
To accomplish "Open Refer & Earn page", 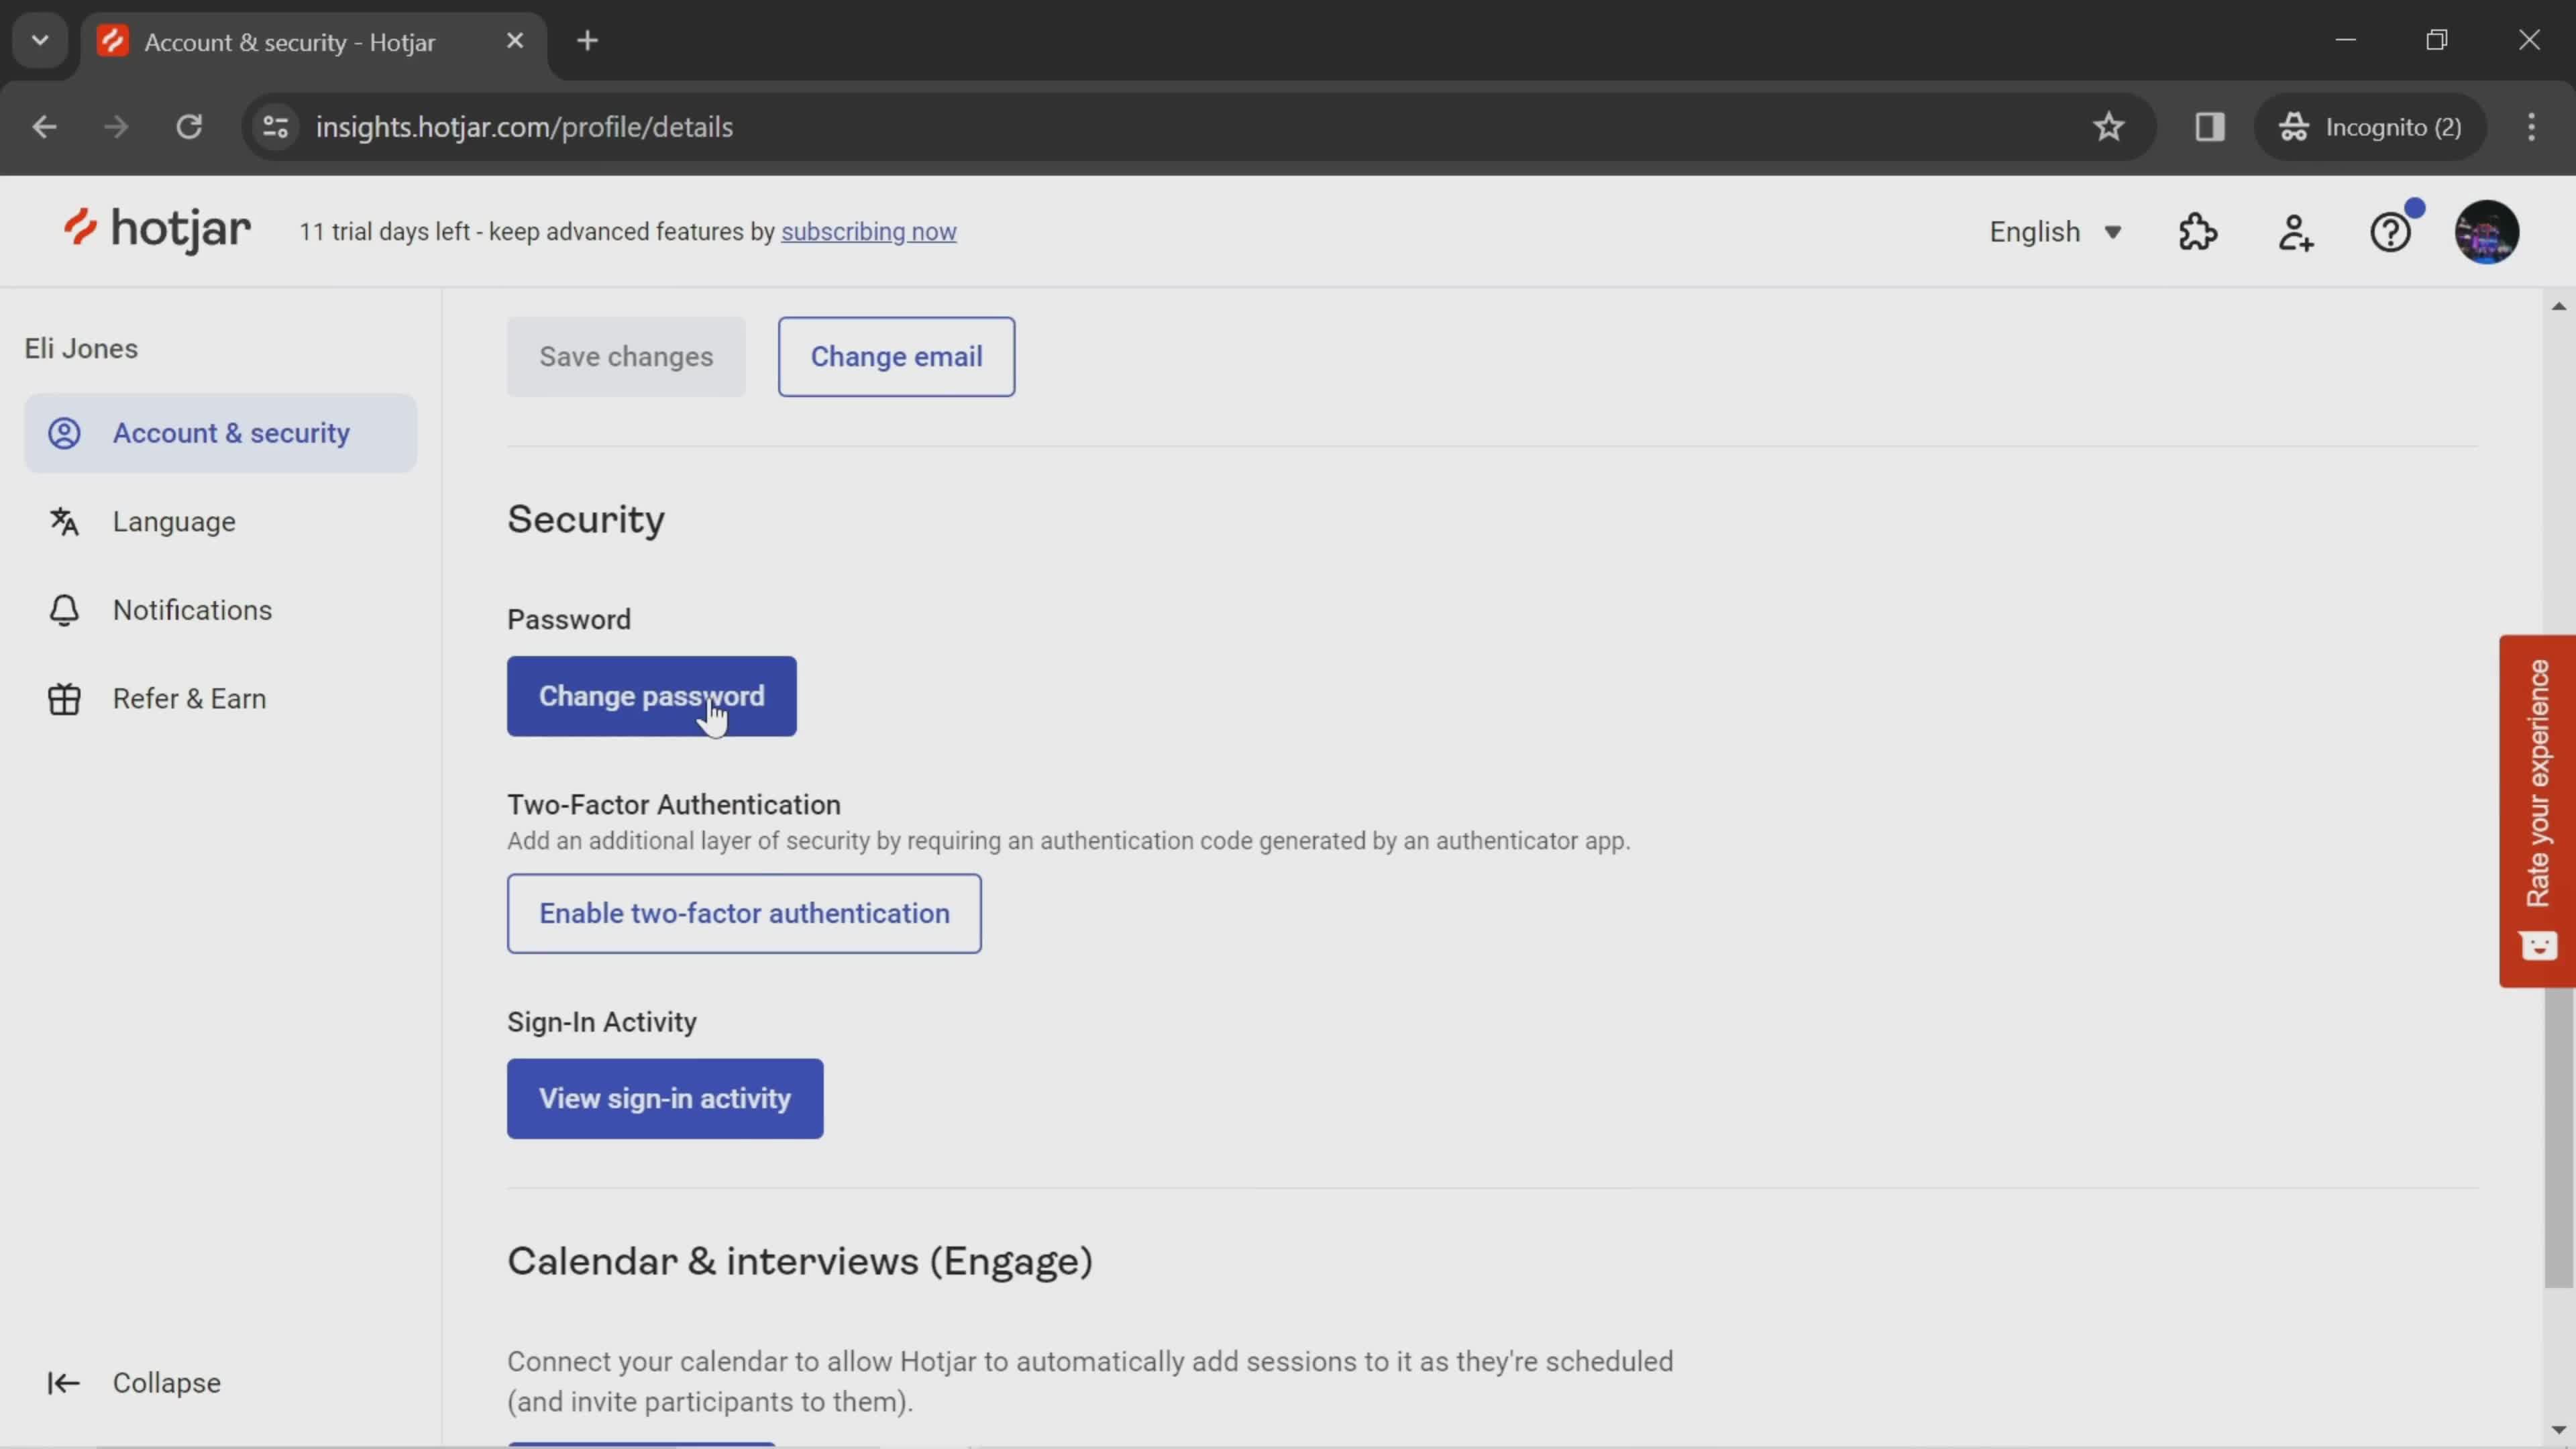I will point(189,697).
